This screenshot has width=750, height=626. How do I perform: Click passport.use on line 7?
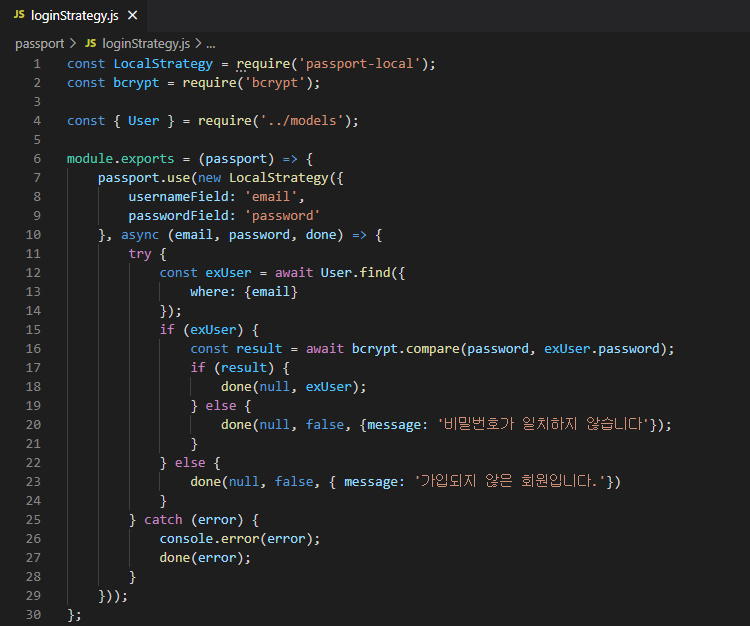tap(144, 178)
